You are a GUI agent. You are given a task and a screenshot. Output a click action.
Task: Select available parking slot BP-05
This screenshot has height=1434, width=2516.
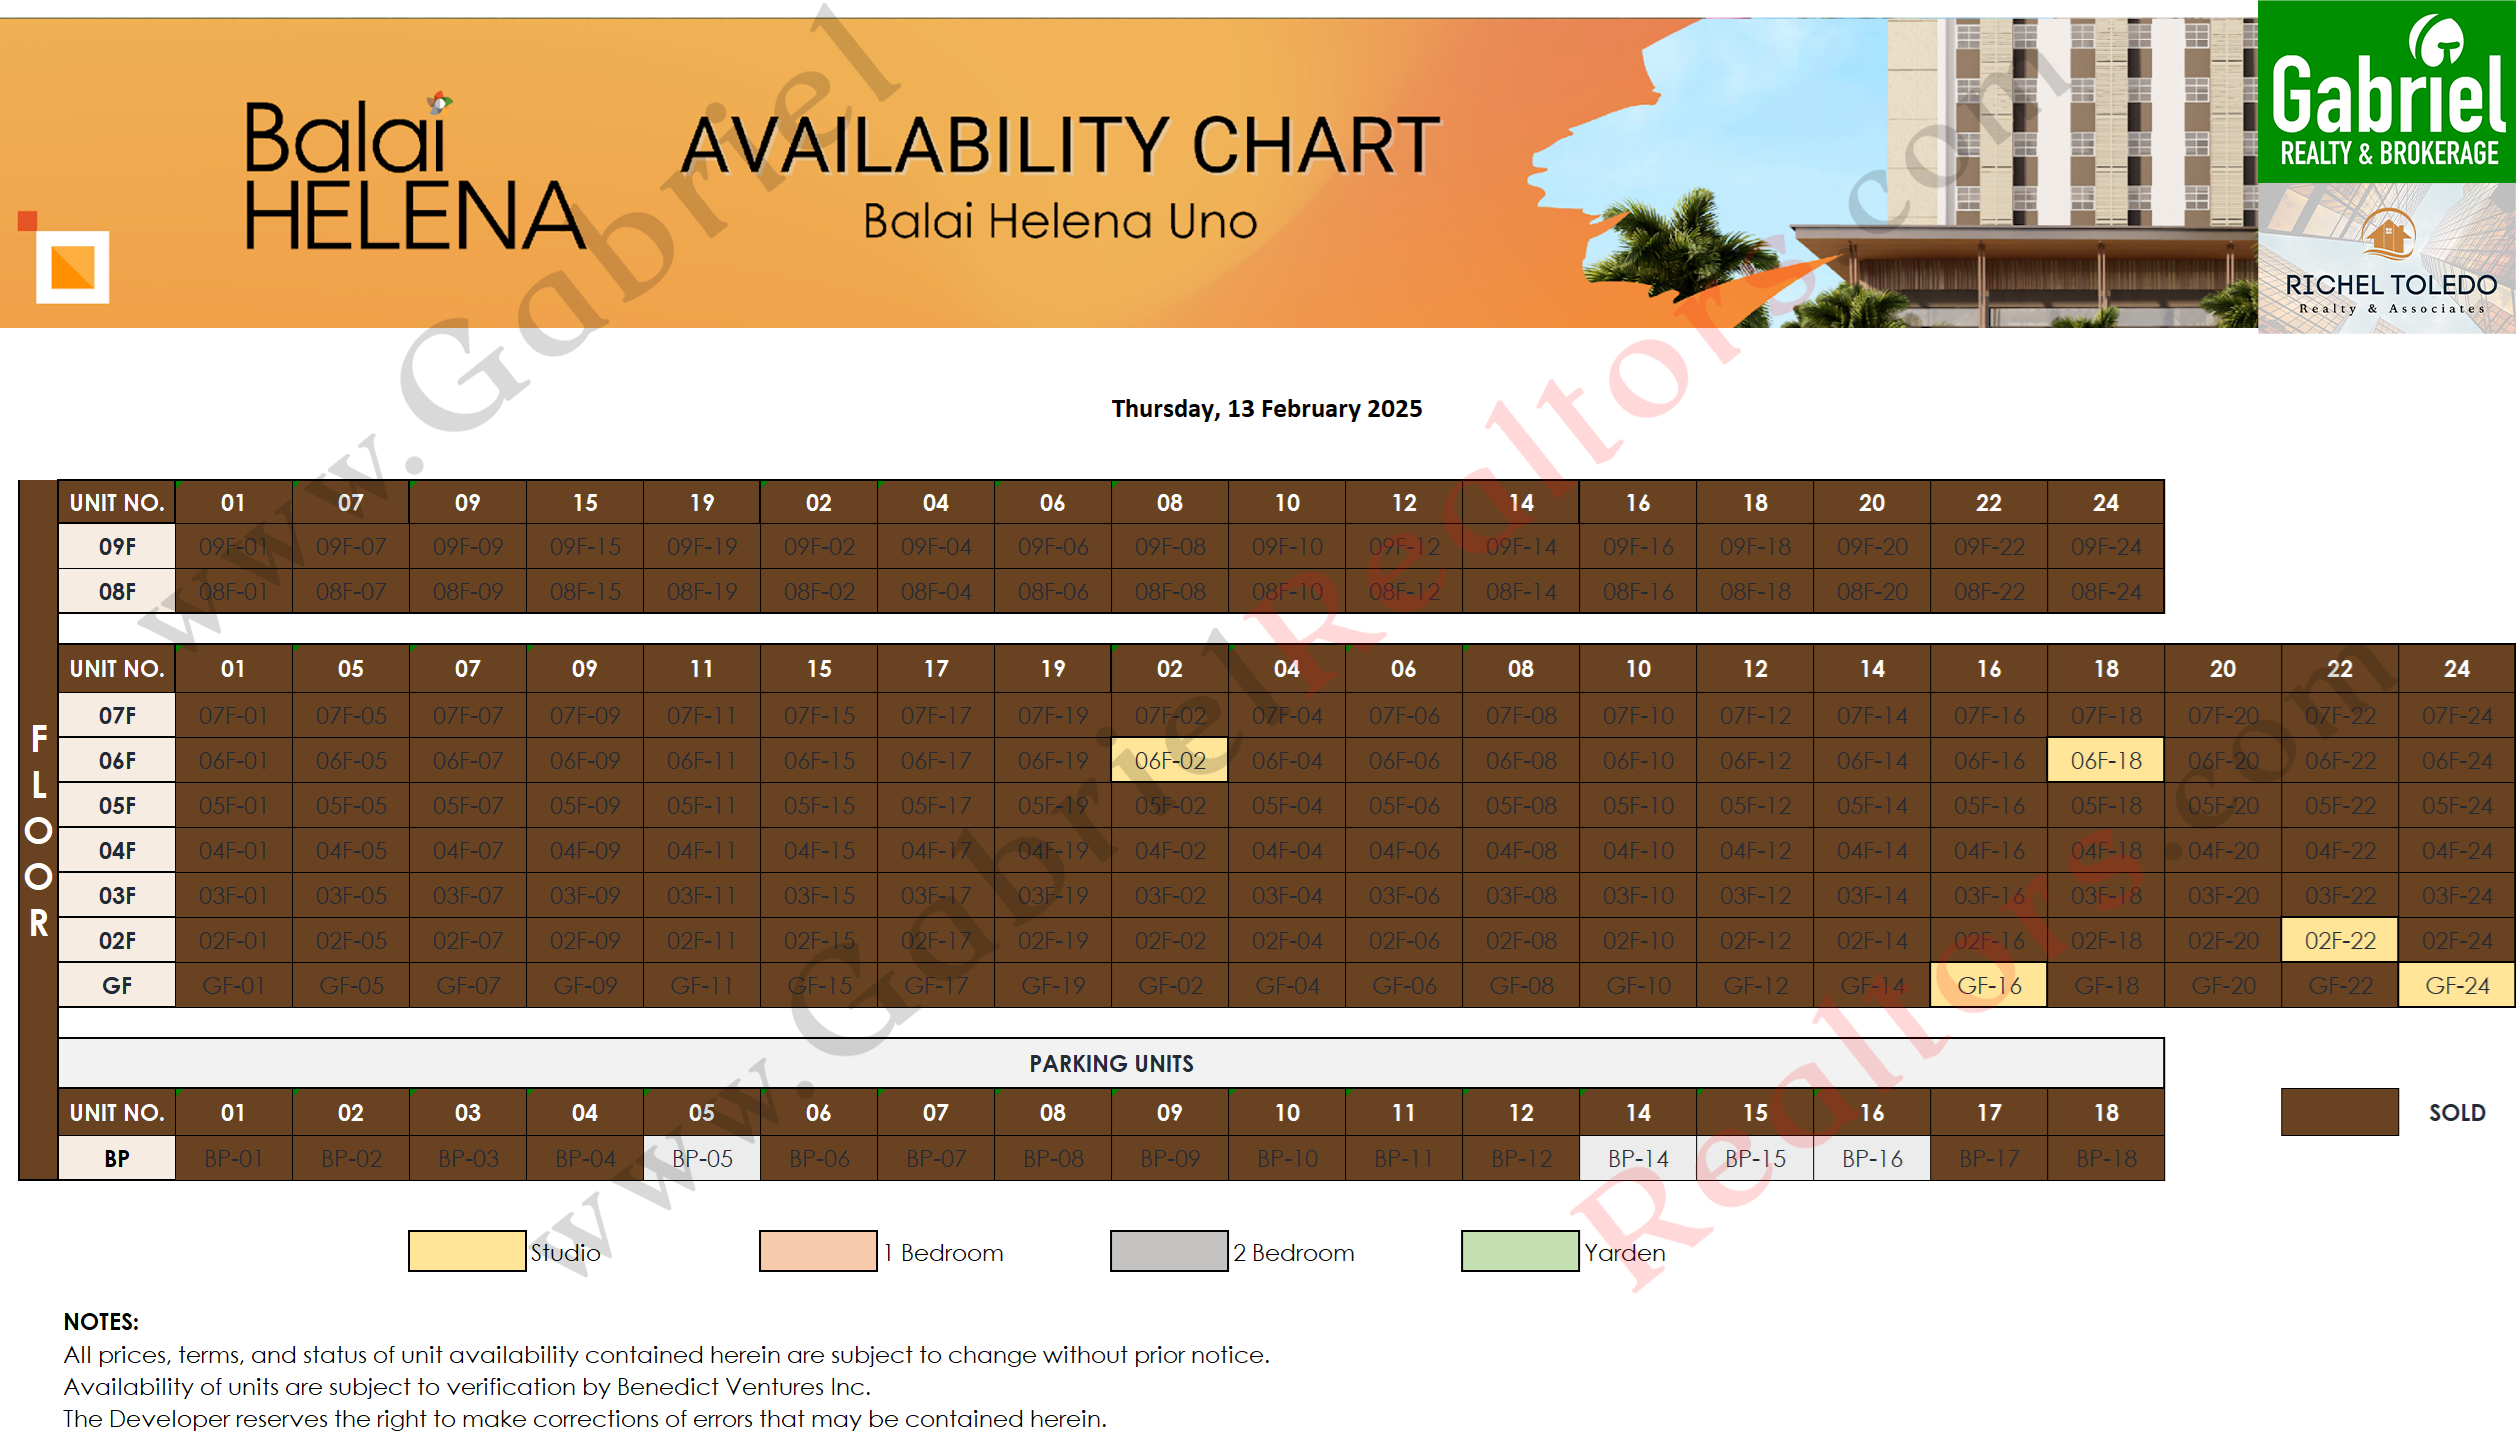click(x=702, y=1159)
